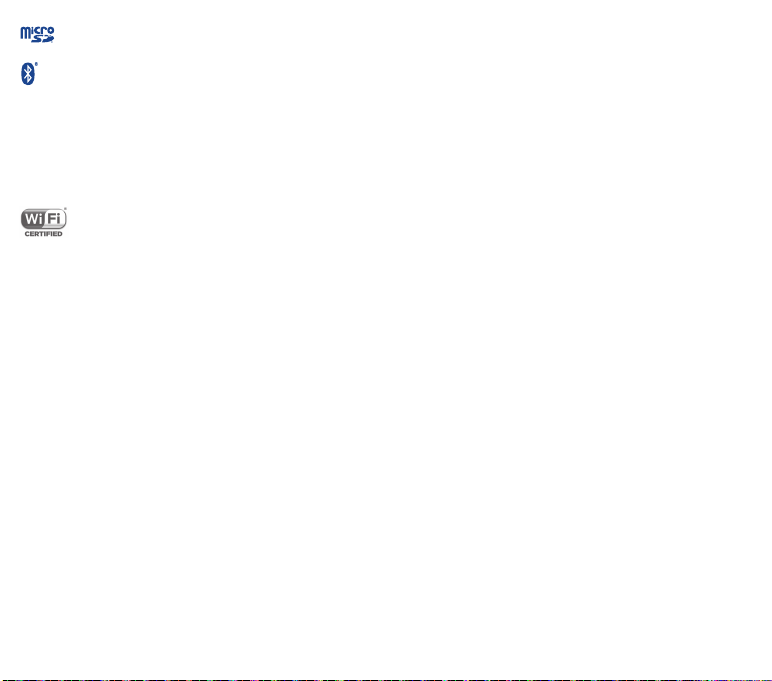Click the microSD logo
The height and width of the screenshot is (681, 772).
pos(37,34)
